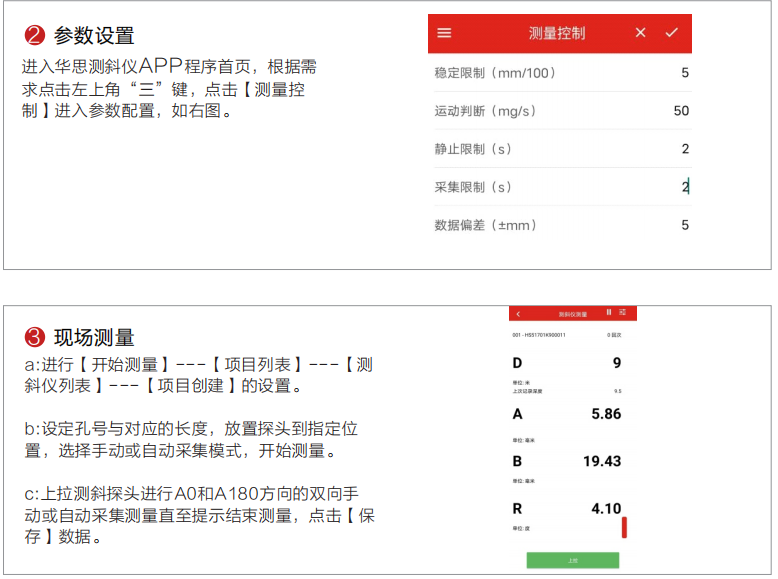Edit the 数据偏差 (±mm) value
The image size is (778, 579).
(x=684, y=225)
